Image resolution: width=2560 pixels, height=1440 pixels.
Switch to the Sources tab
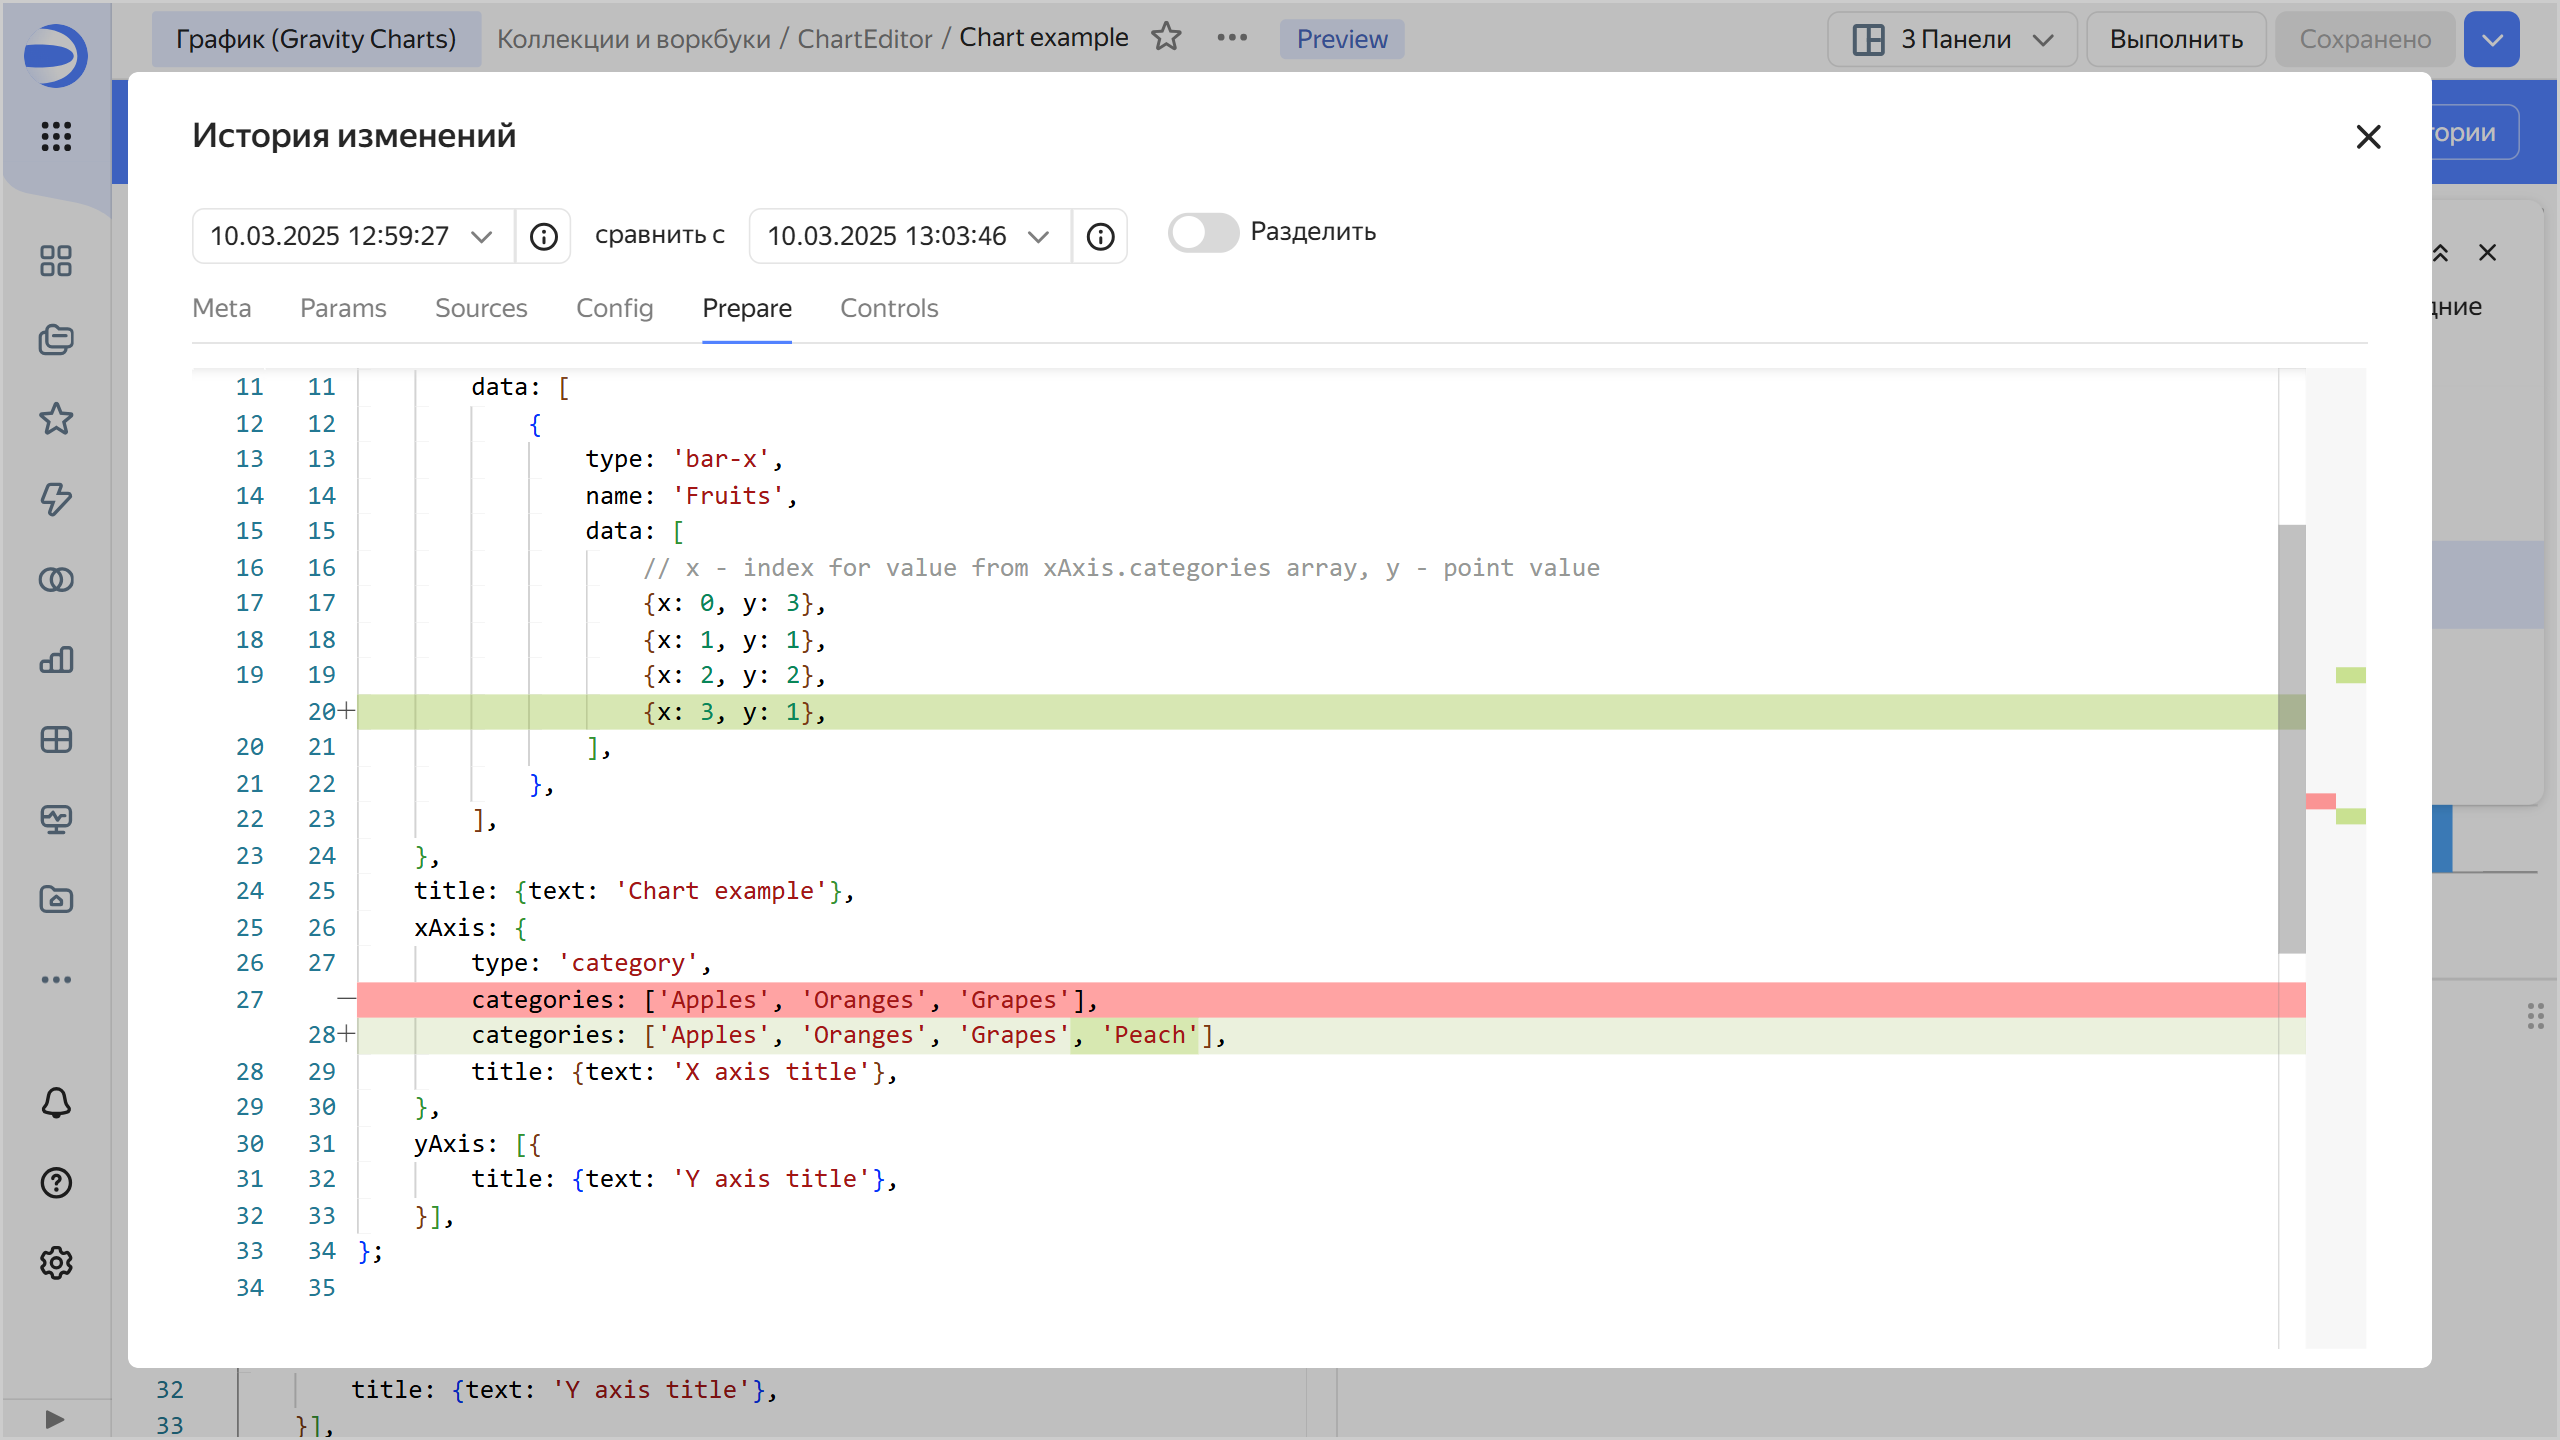[481, 308]
